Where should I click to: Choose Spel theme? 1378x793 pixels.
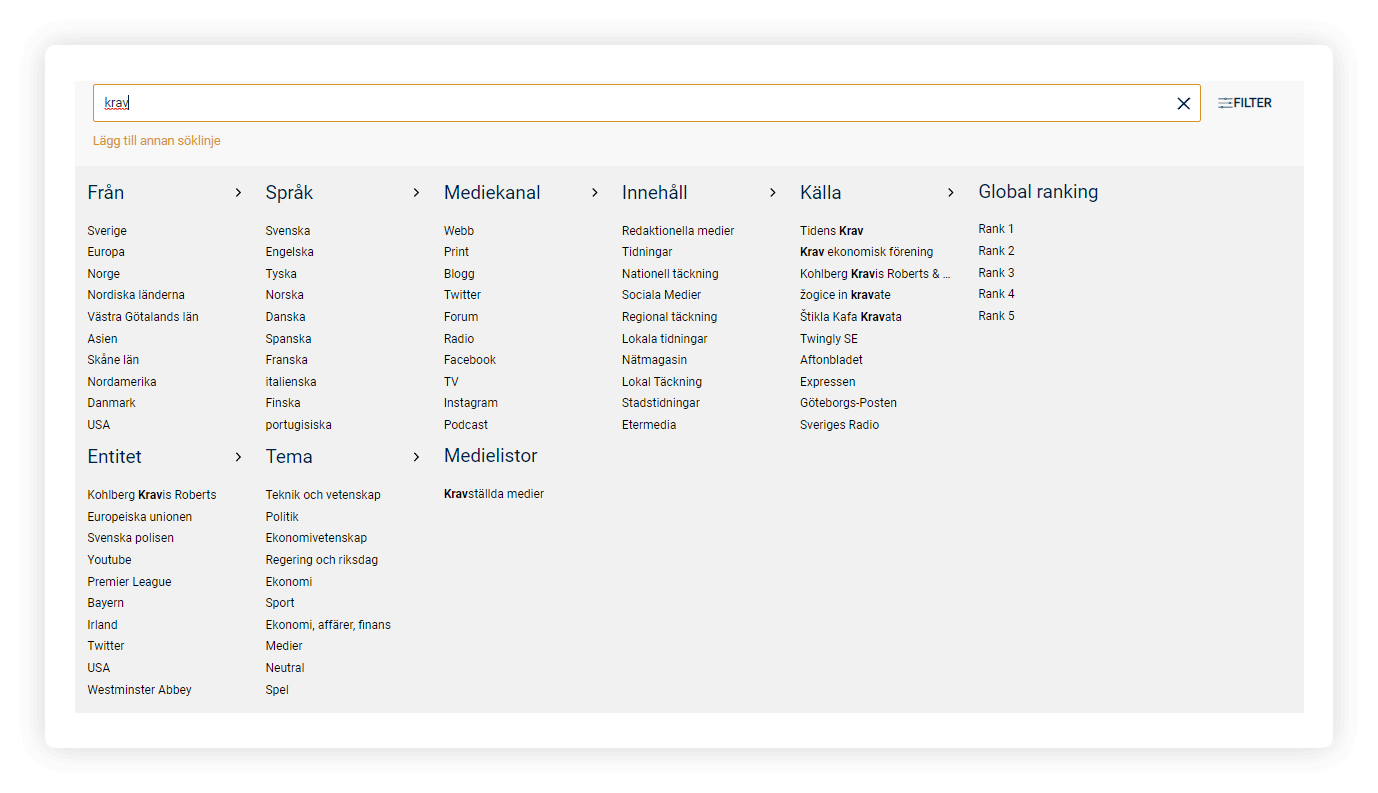277,690
